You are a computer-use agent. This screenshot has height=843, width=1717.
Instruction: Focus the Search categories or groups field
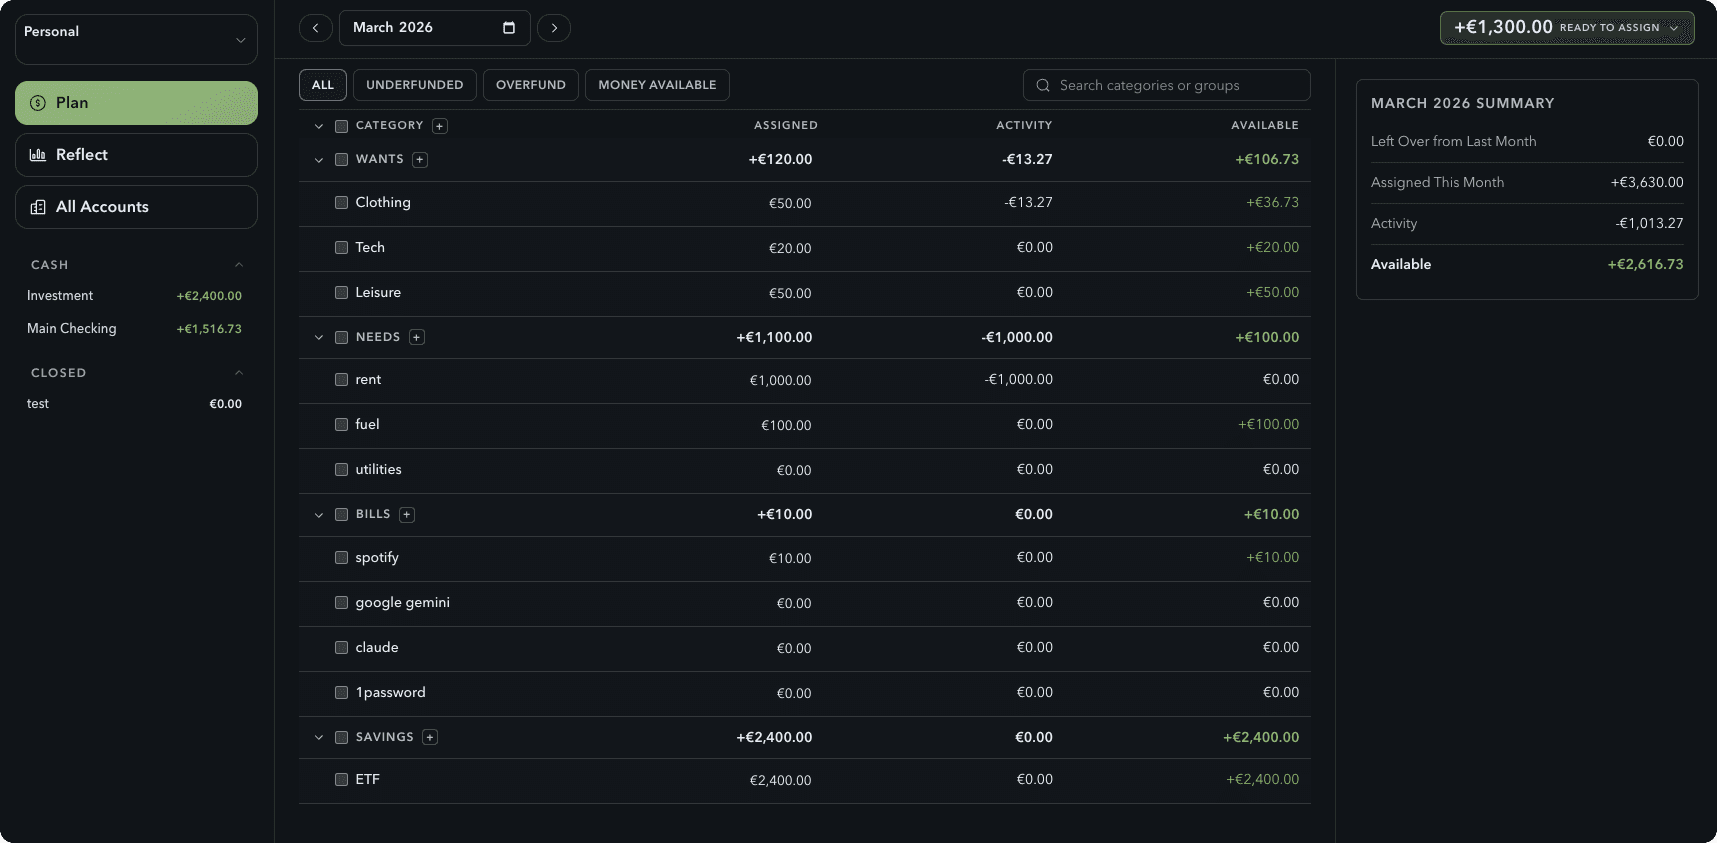1167,85
